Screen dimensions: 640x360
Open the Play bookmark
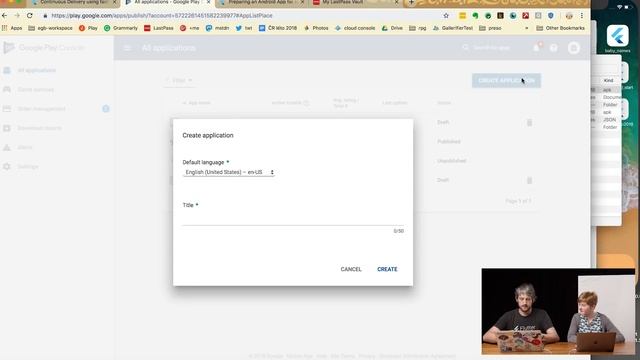pyautogui.click(x=88, y=28)
